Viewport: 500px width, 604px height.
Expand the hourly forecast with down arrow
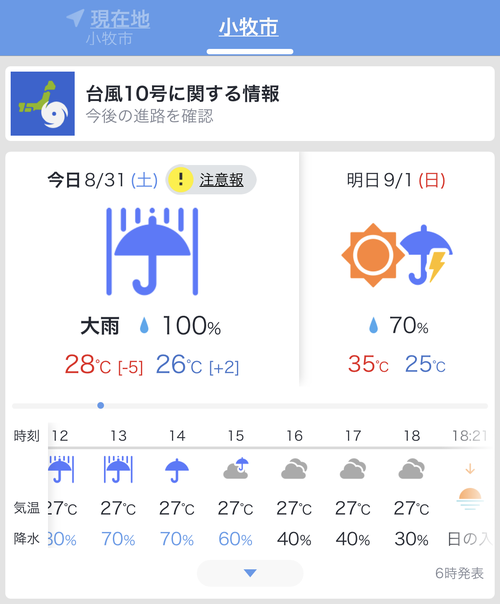(250, 573)
